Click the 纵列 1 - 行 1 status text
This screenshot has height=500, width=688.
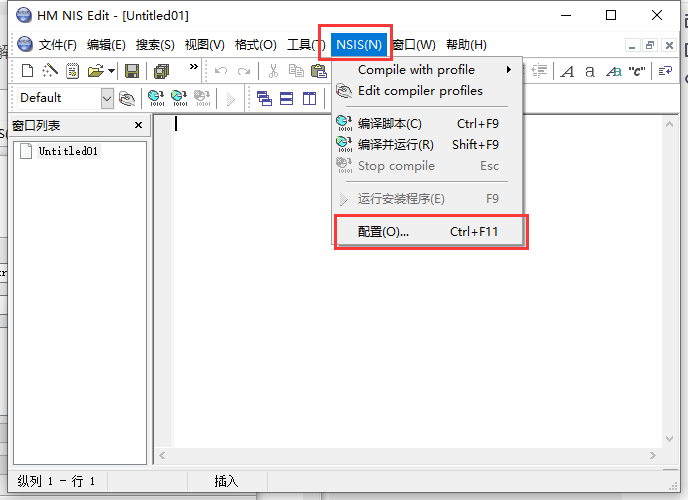[56, 482]
